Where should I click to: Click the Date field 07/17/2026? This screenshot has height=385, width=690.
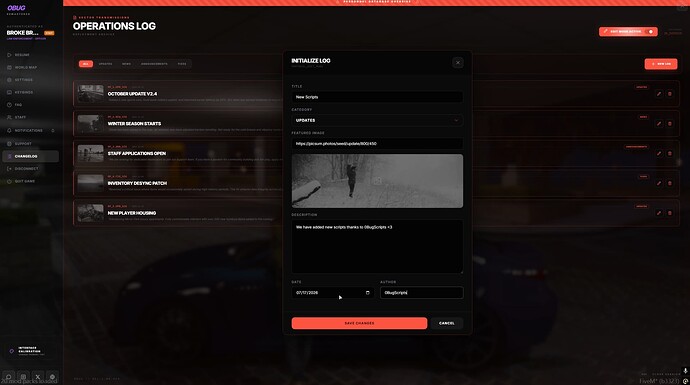pos(333,293)
